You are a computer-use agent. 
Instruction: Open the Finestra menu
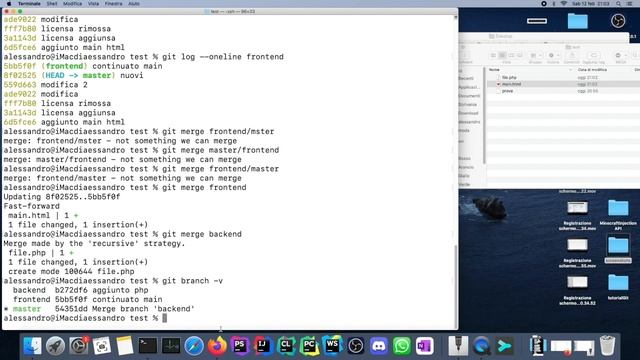[x=113, y=4]
